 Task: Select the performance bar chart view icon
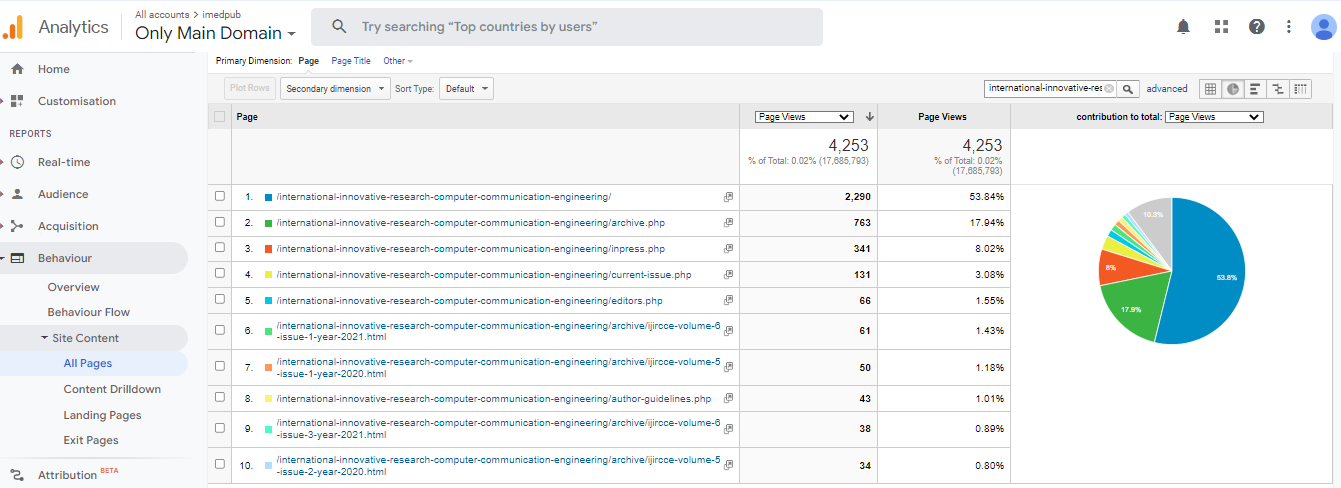(x=1255, y=89)
